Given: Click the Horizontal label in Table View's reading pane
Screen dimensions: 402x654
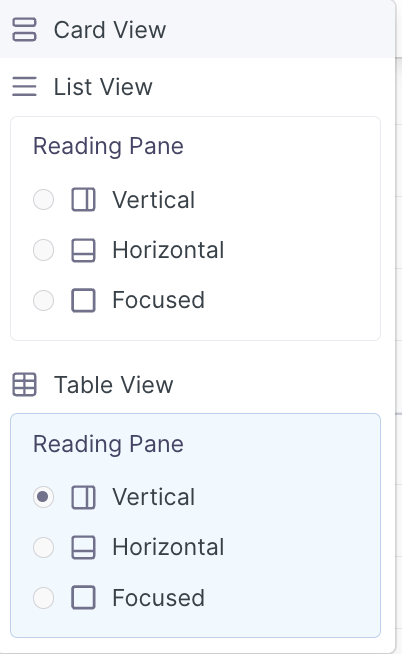Looking at the screenshot, I should [x=168, y=547].
